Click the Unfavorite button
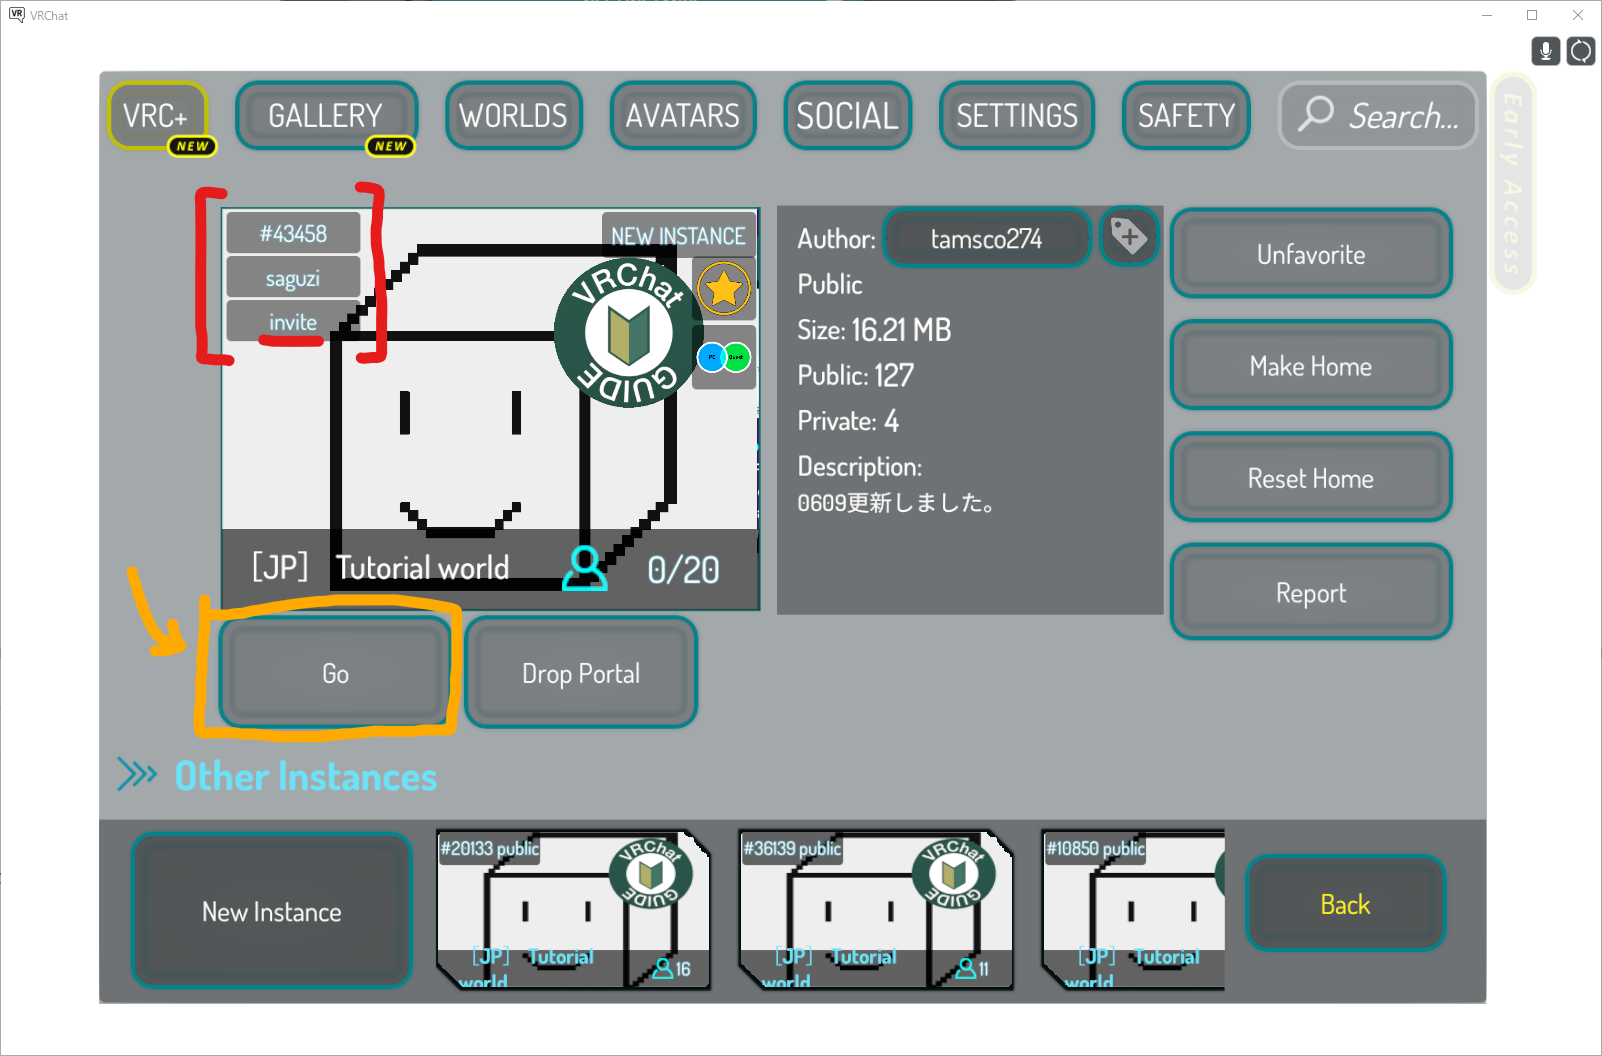 click(x=1310, y=254)
